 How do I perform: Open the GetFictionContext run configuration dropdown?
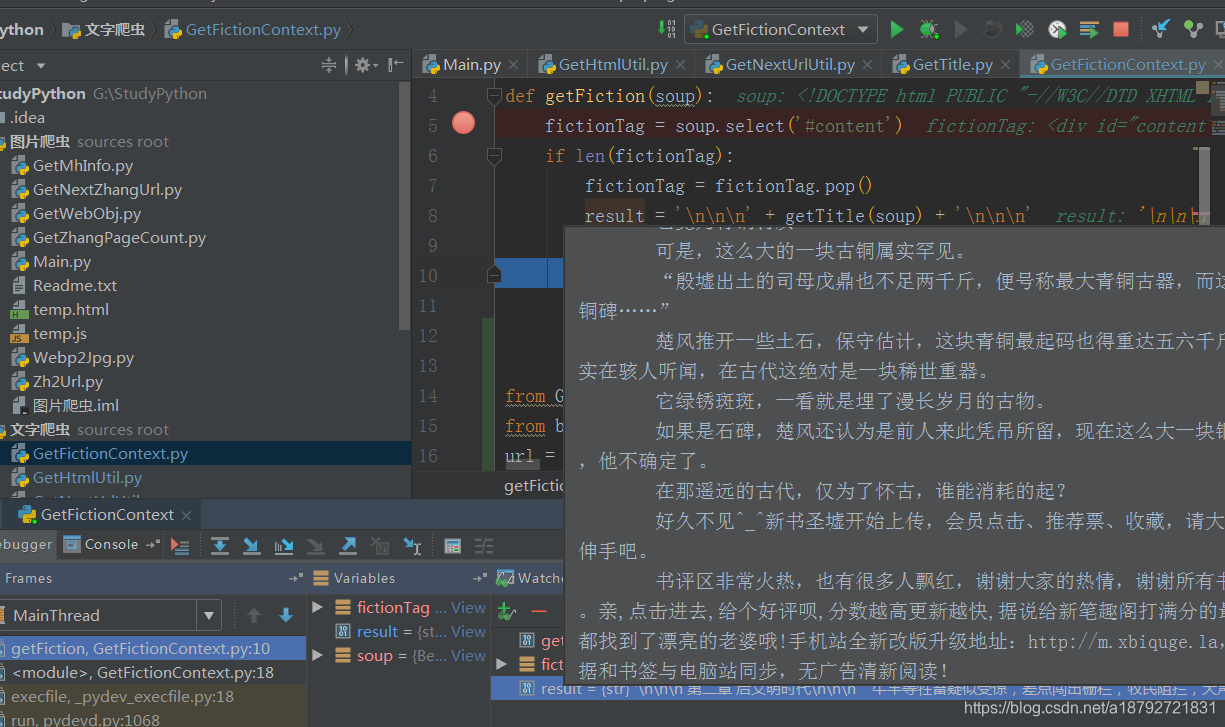pyautogui.click(x=780, y=30)
